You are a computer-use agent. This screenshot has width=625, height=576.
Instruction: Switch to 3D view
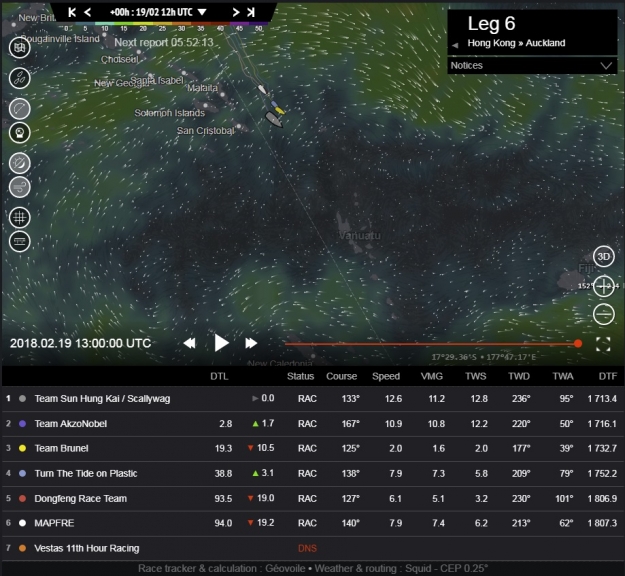click(x=603, y=257)
